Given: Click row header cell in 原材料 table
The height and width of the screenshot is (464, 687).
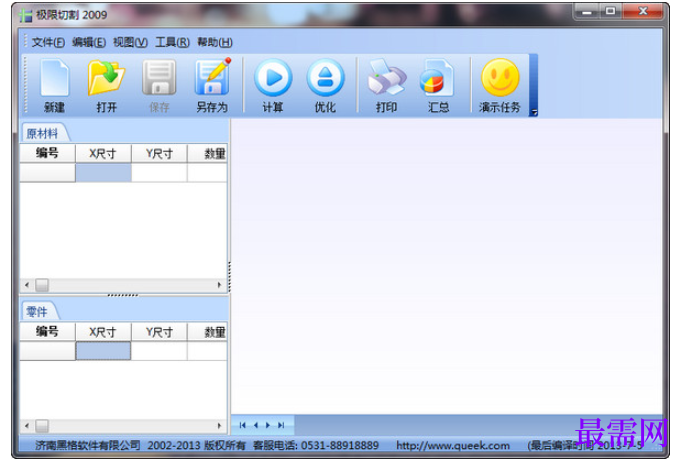Looking at the screenshot, I should [x=47, y=173].
